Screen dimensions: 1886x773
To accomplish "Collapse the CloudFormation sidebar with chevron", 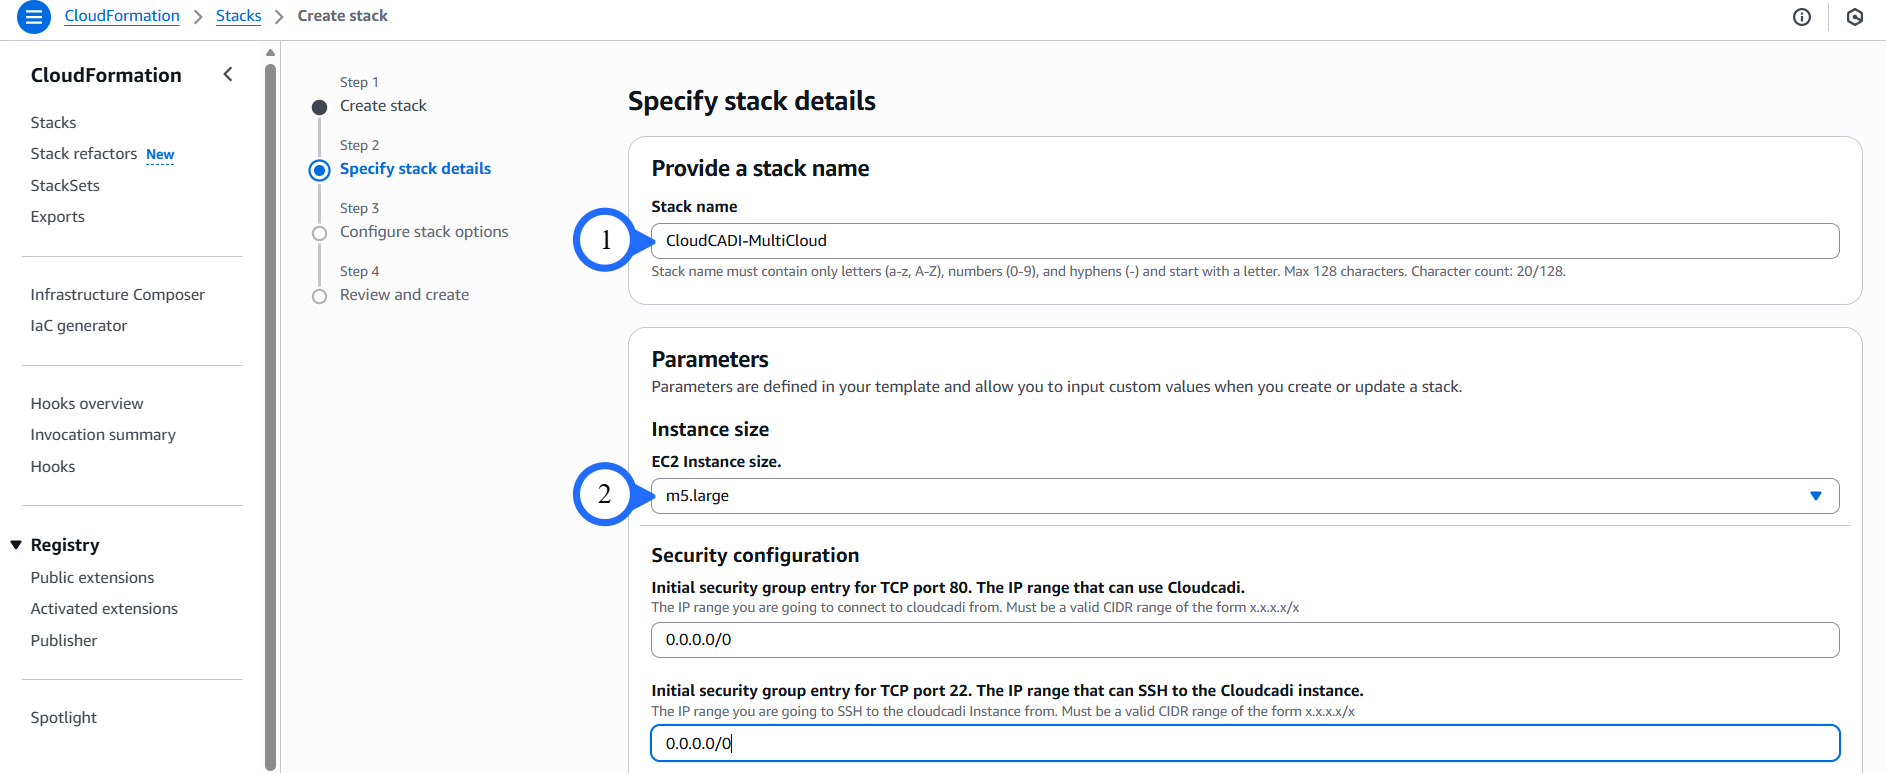I will coord(228,75).
